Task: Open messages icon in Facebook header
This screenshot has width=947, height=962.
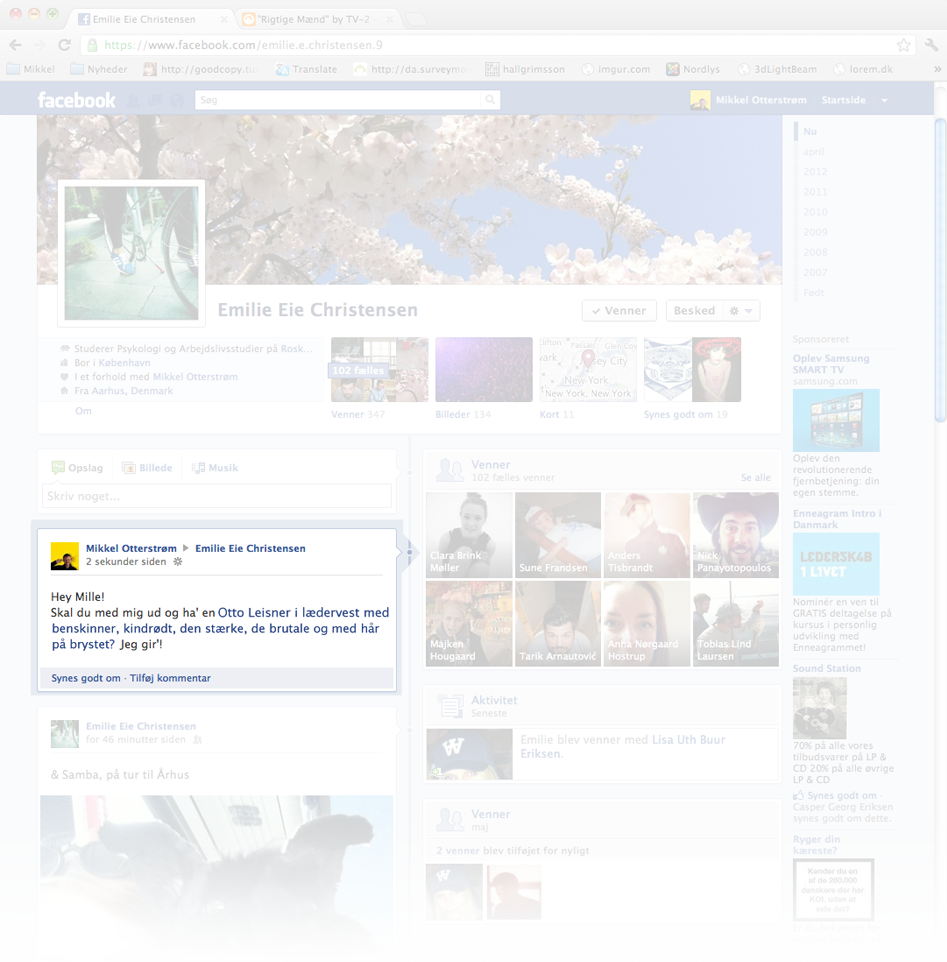Action: point(155,101)
